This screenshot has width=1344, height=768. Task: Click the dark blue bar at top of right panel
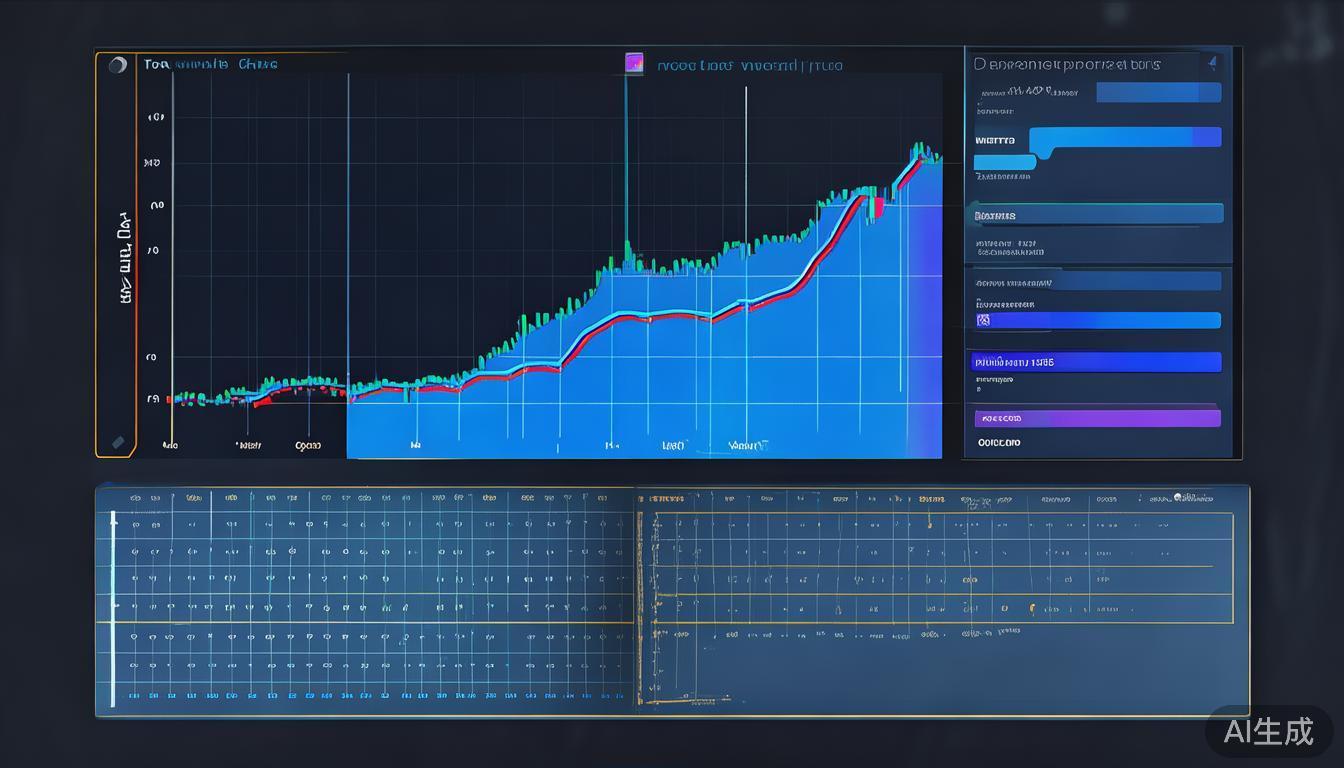(1158, 92)
